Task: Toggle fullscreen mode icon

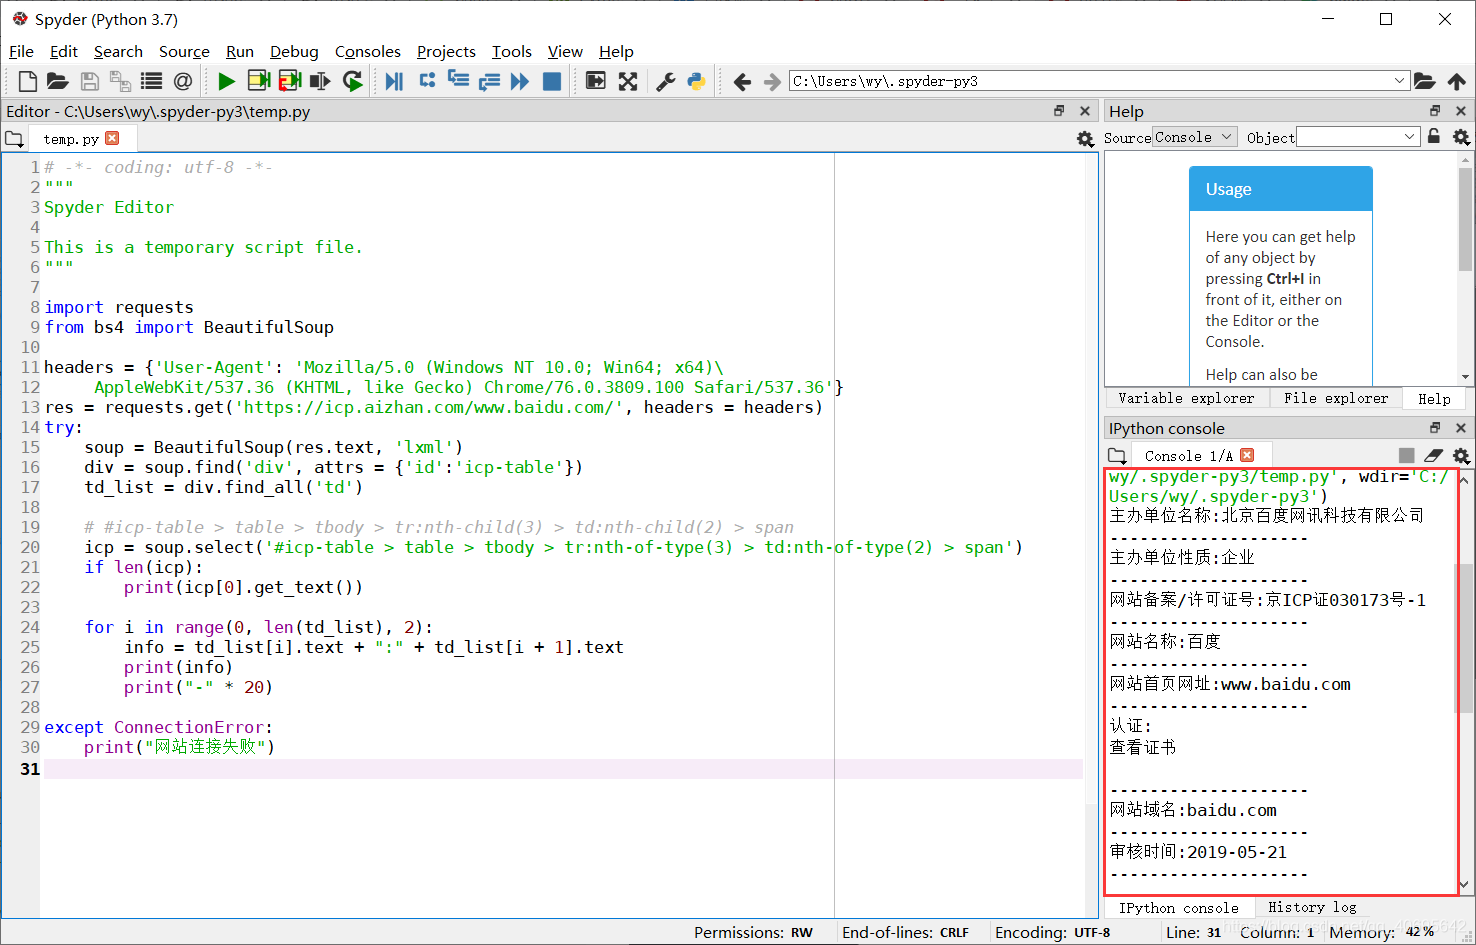Action: pos(628,81)
